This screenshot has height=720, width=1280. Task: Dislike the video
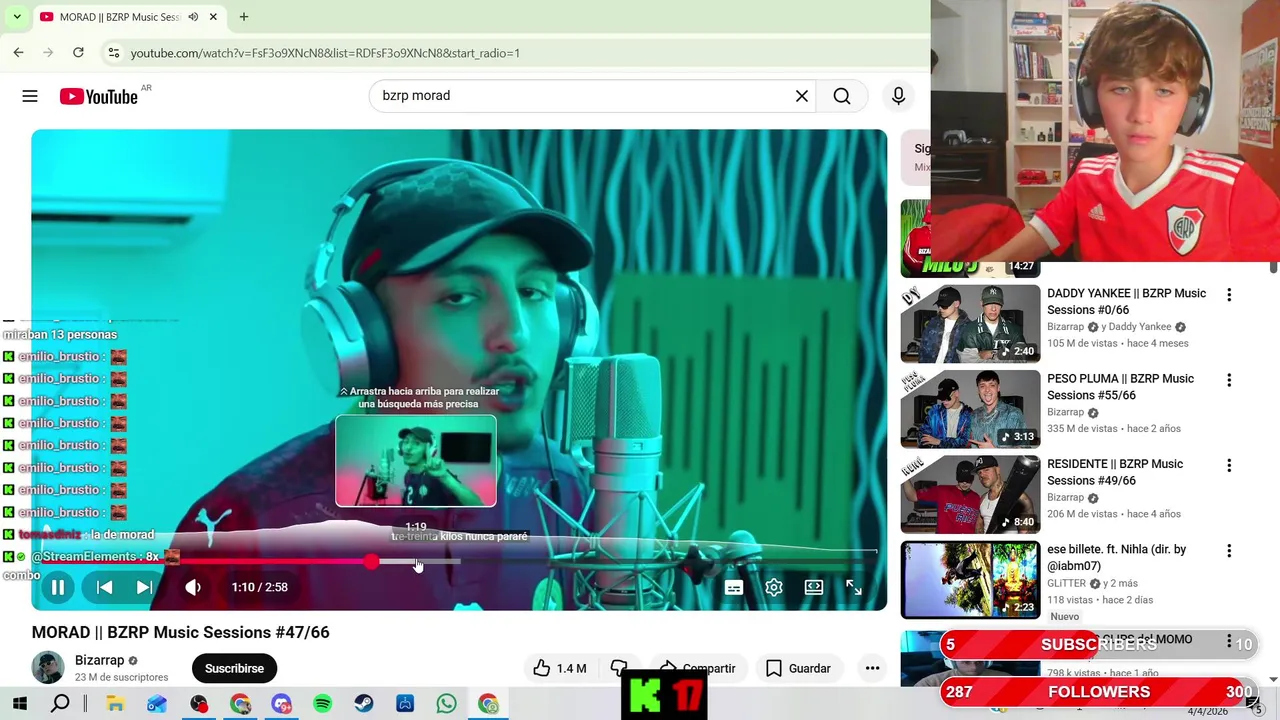[x=619, y=668]
